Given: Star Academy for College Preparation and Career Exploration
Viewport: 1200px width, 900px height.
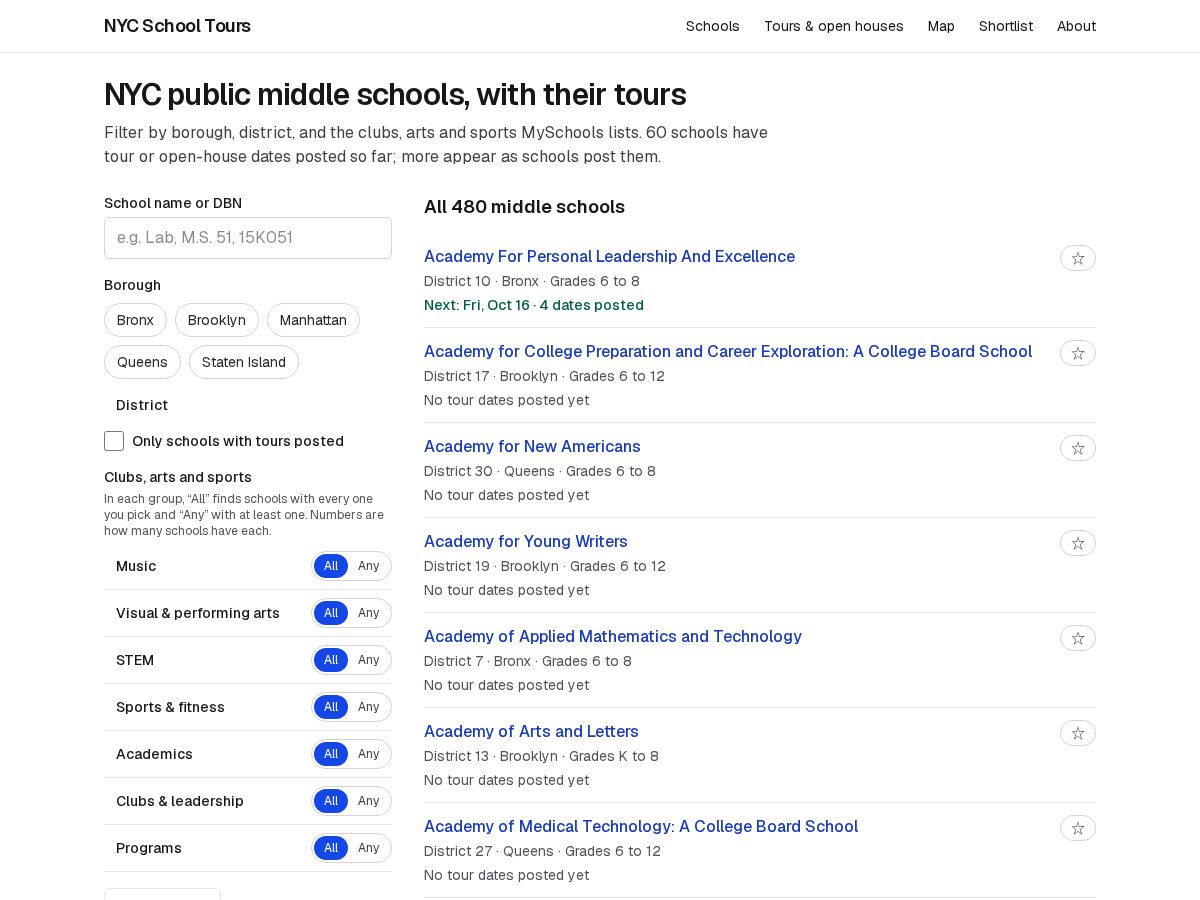Looking at the screenshot, I should click(x=1078, y=353).
